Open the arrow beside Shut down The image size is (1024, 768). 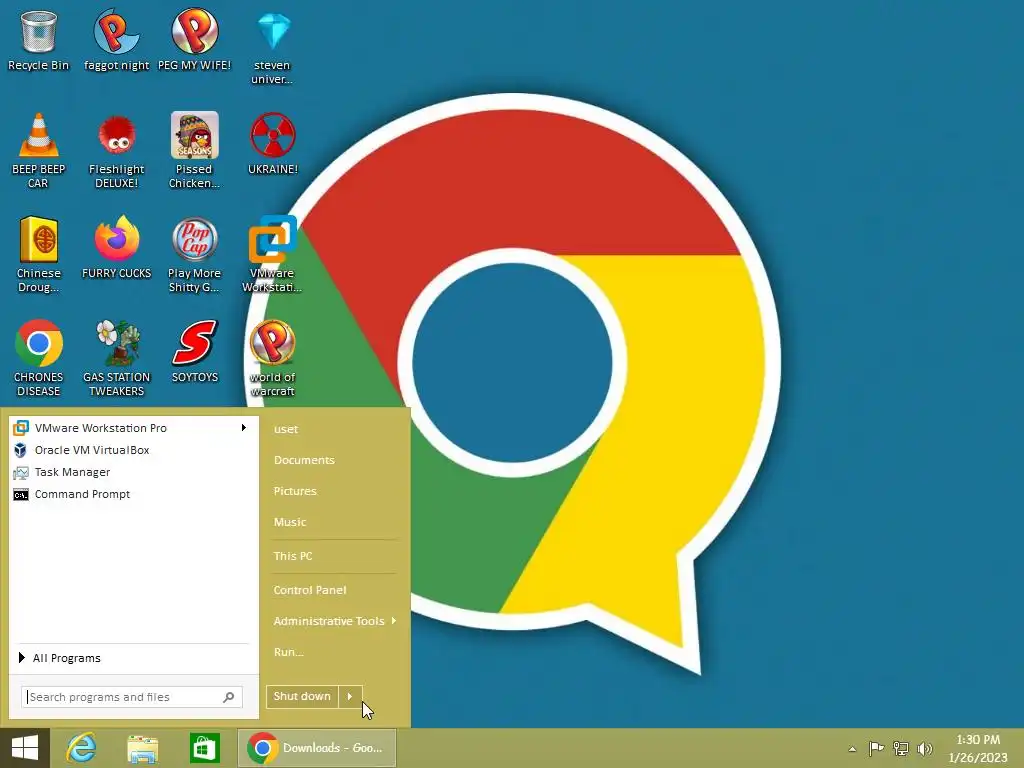350,696
